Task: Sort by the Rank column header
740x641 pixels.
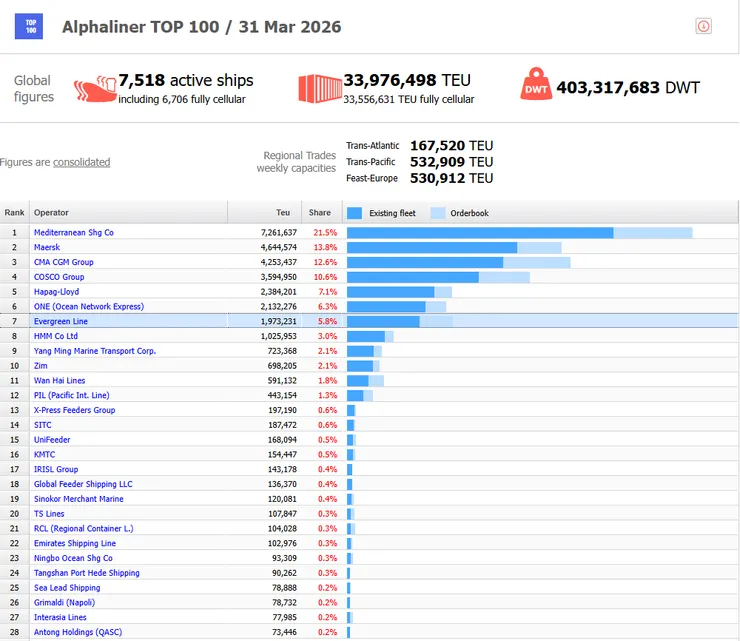Action: pyautogui.click(x=15, y=212)
